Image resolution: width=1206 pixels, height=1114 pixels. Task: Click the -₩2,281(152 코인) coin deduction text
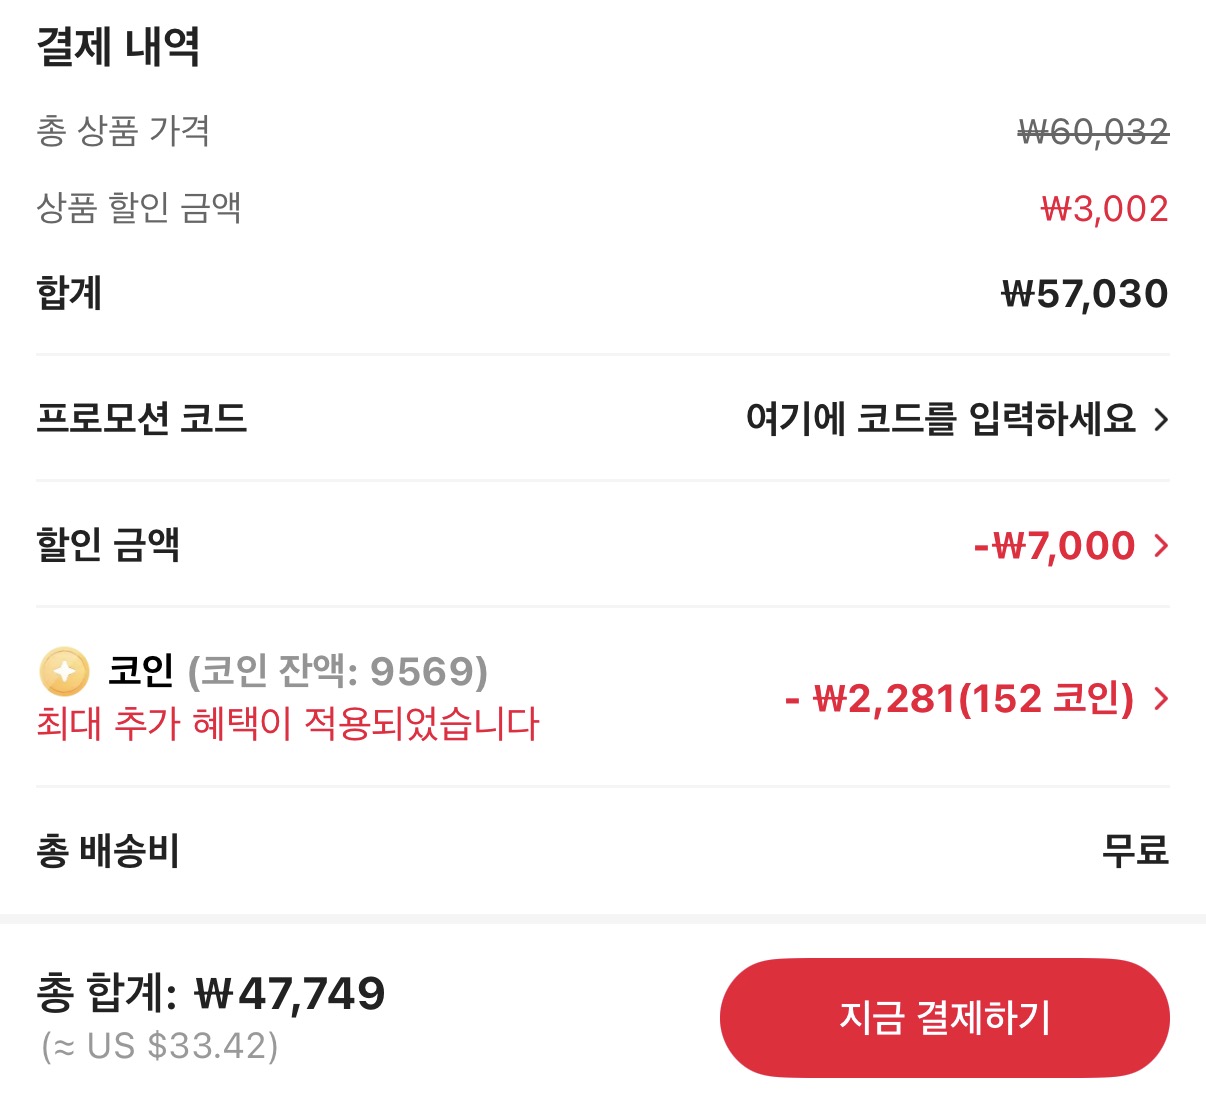962,700
